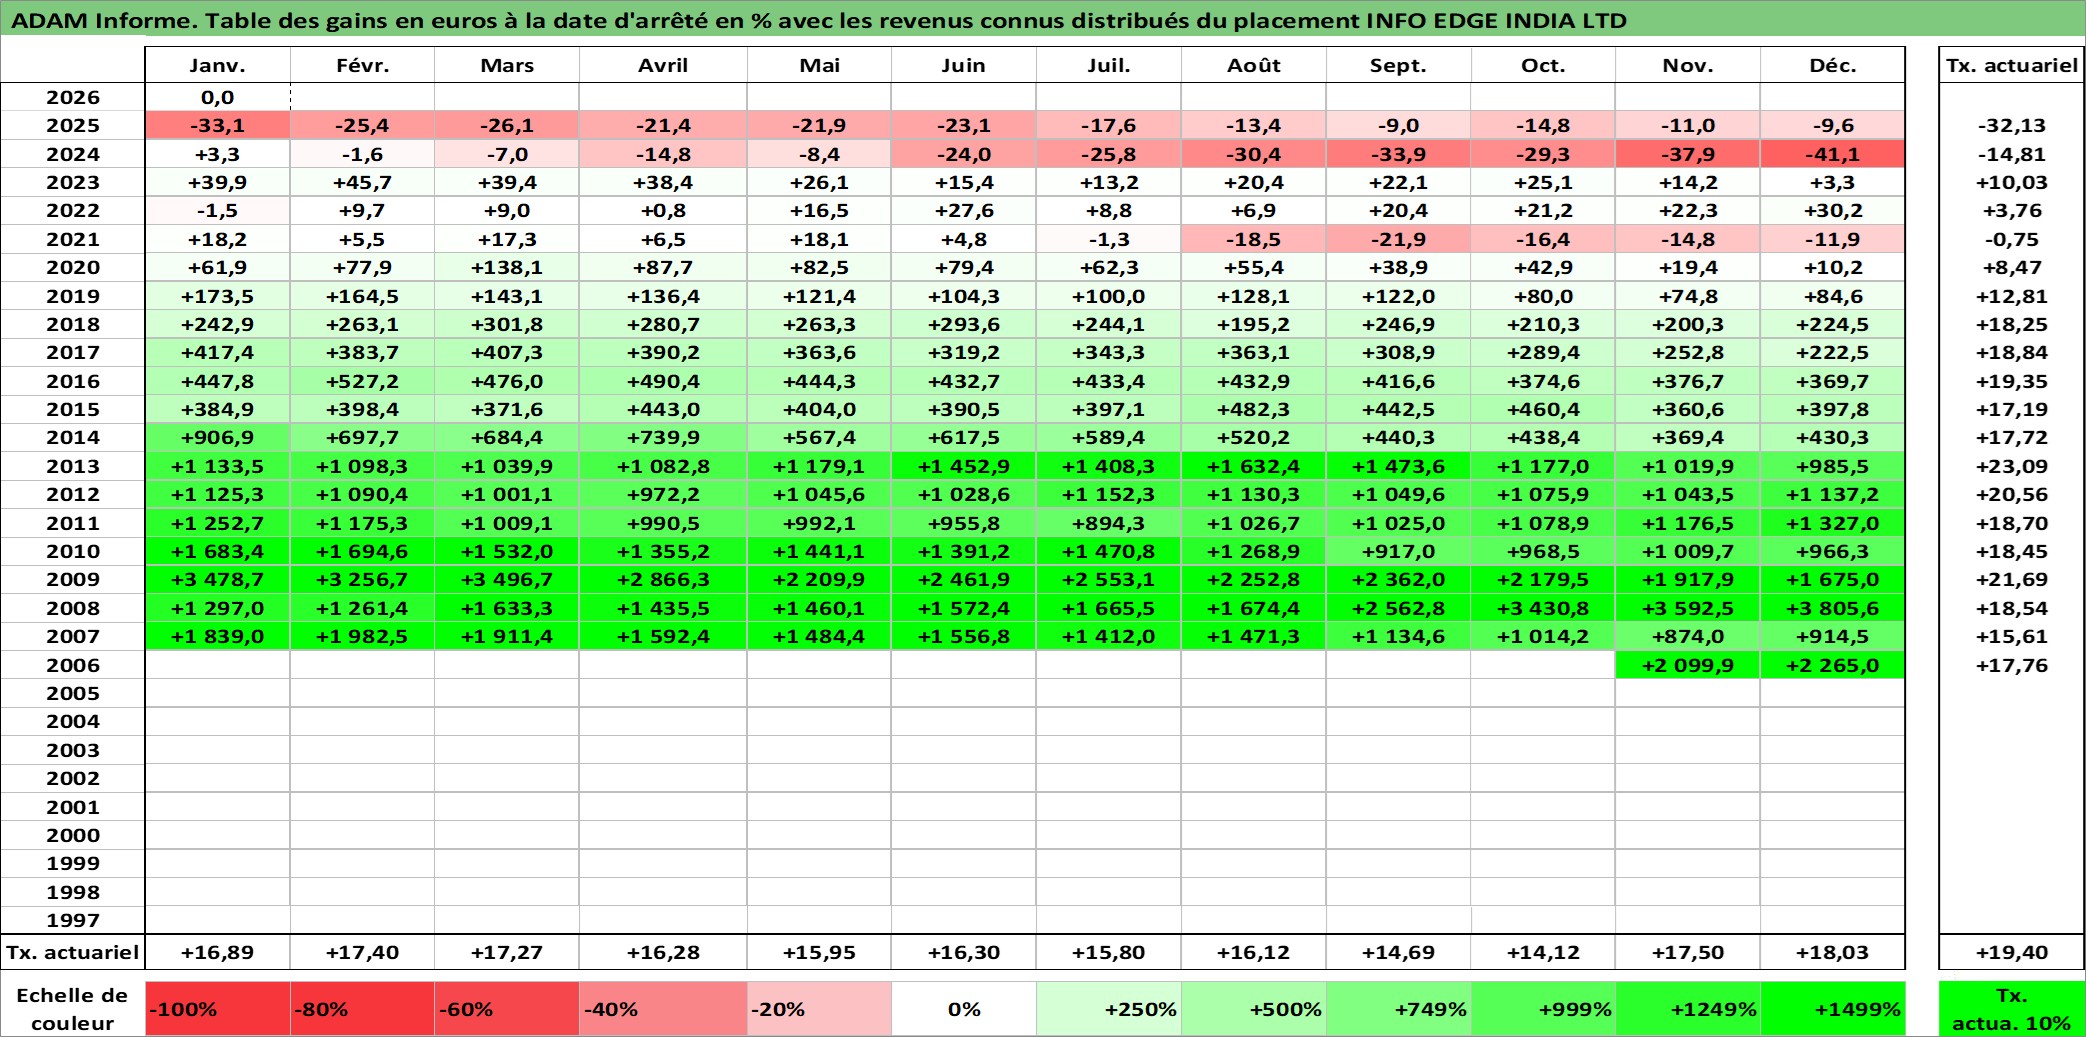This screenshot has height=1037, width=2086.
Task: Select the +23,09 actuarial rate for 2013
Action: click(2012, 466)
